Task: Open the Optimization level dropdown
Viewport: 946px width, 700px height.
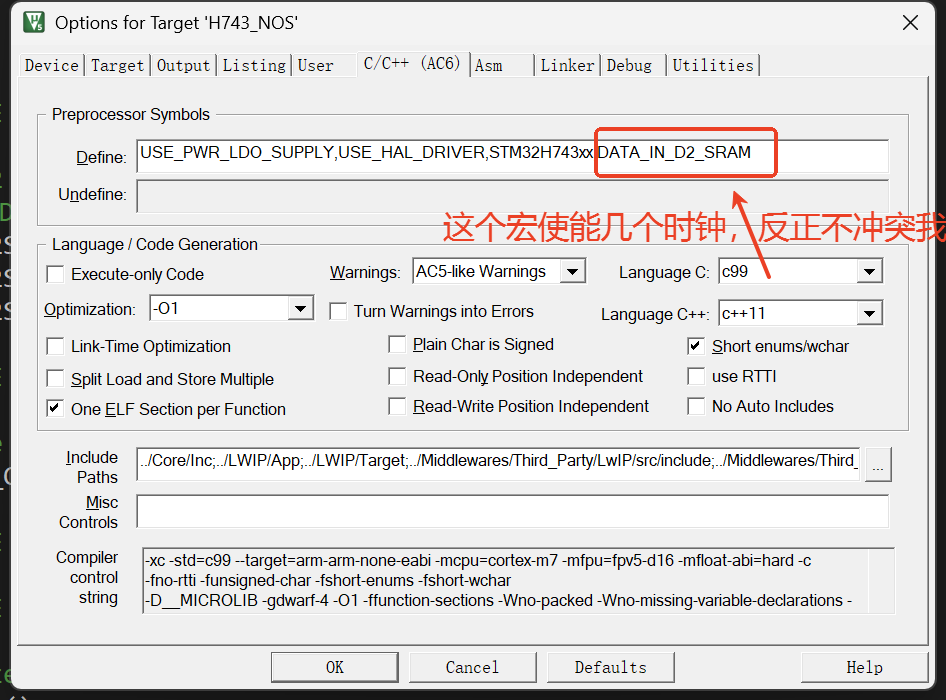Action: tap(300, 309)
